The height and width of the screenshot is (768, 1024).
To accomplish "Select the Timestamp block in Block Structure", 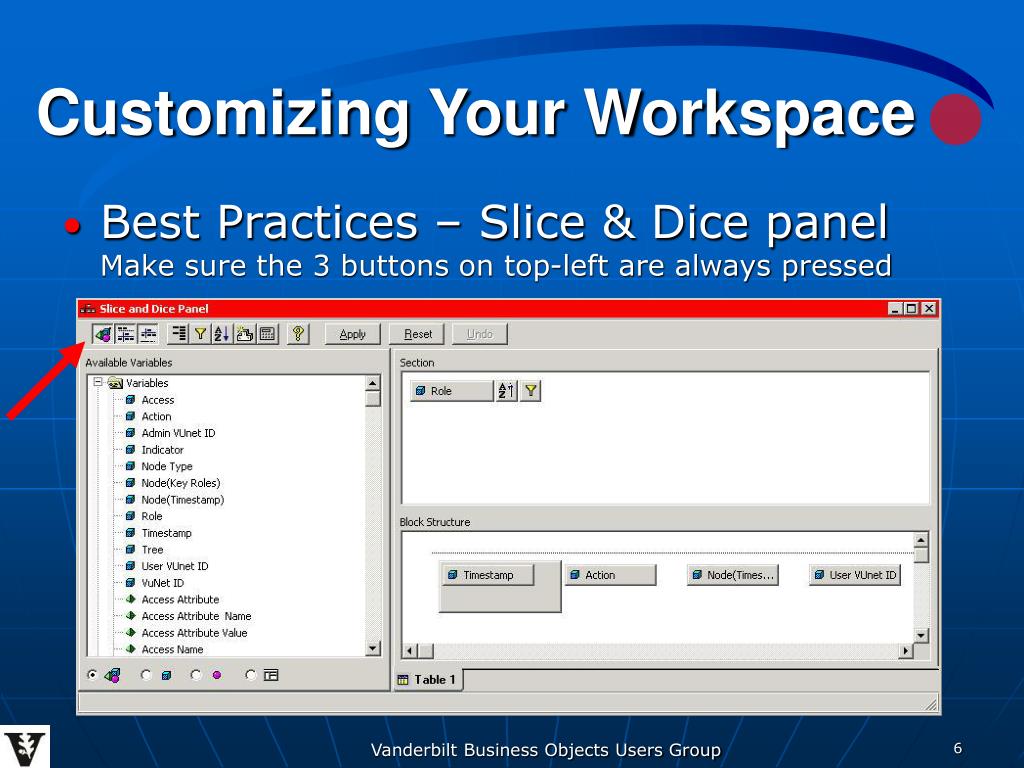I will [x=488, y=575].
